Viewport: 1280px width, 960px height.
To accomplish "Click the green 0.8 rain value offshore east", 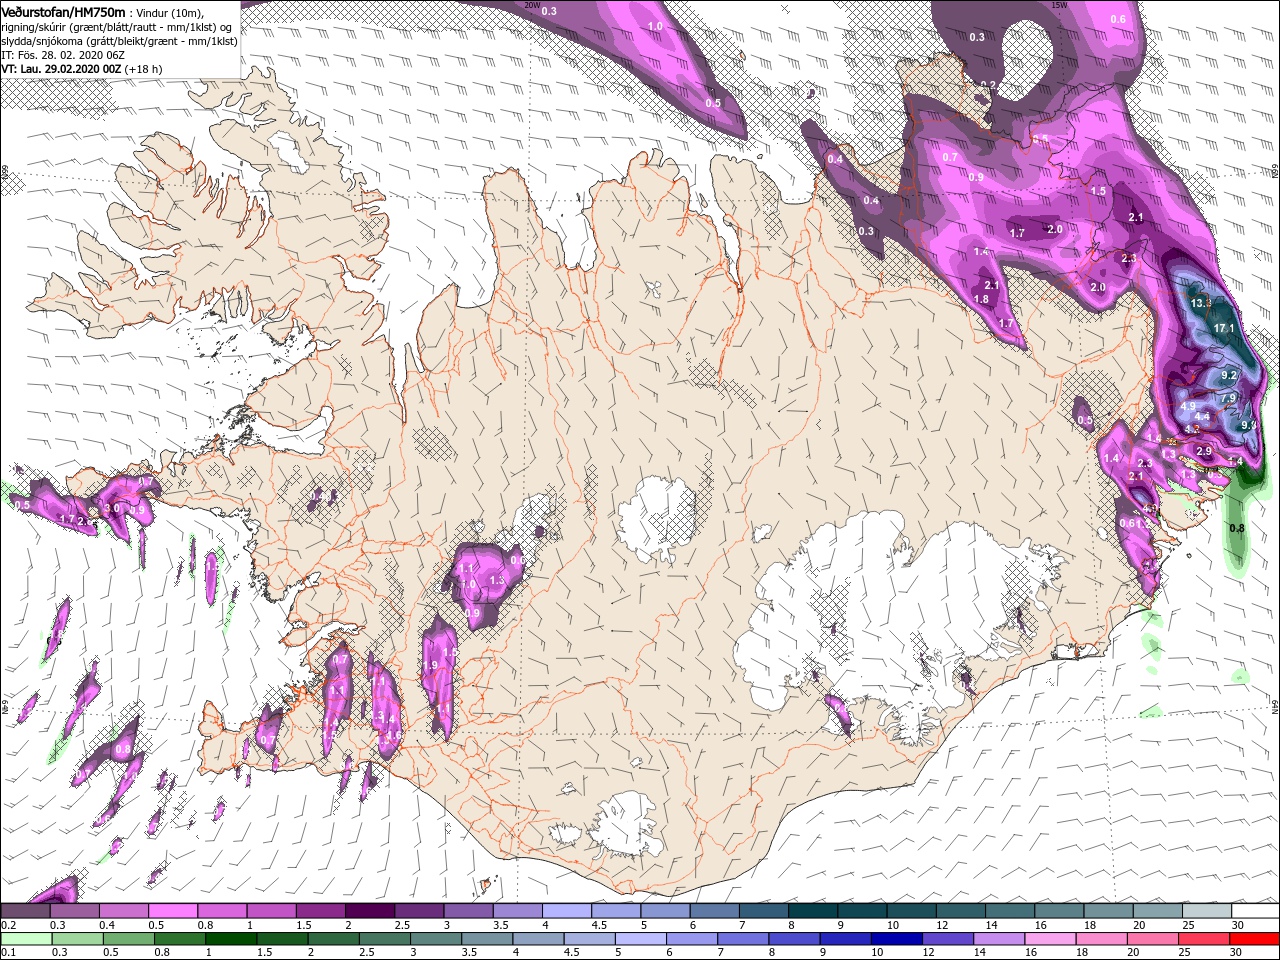I will (x=1236, y=528).
